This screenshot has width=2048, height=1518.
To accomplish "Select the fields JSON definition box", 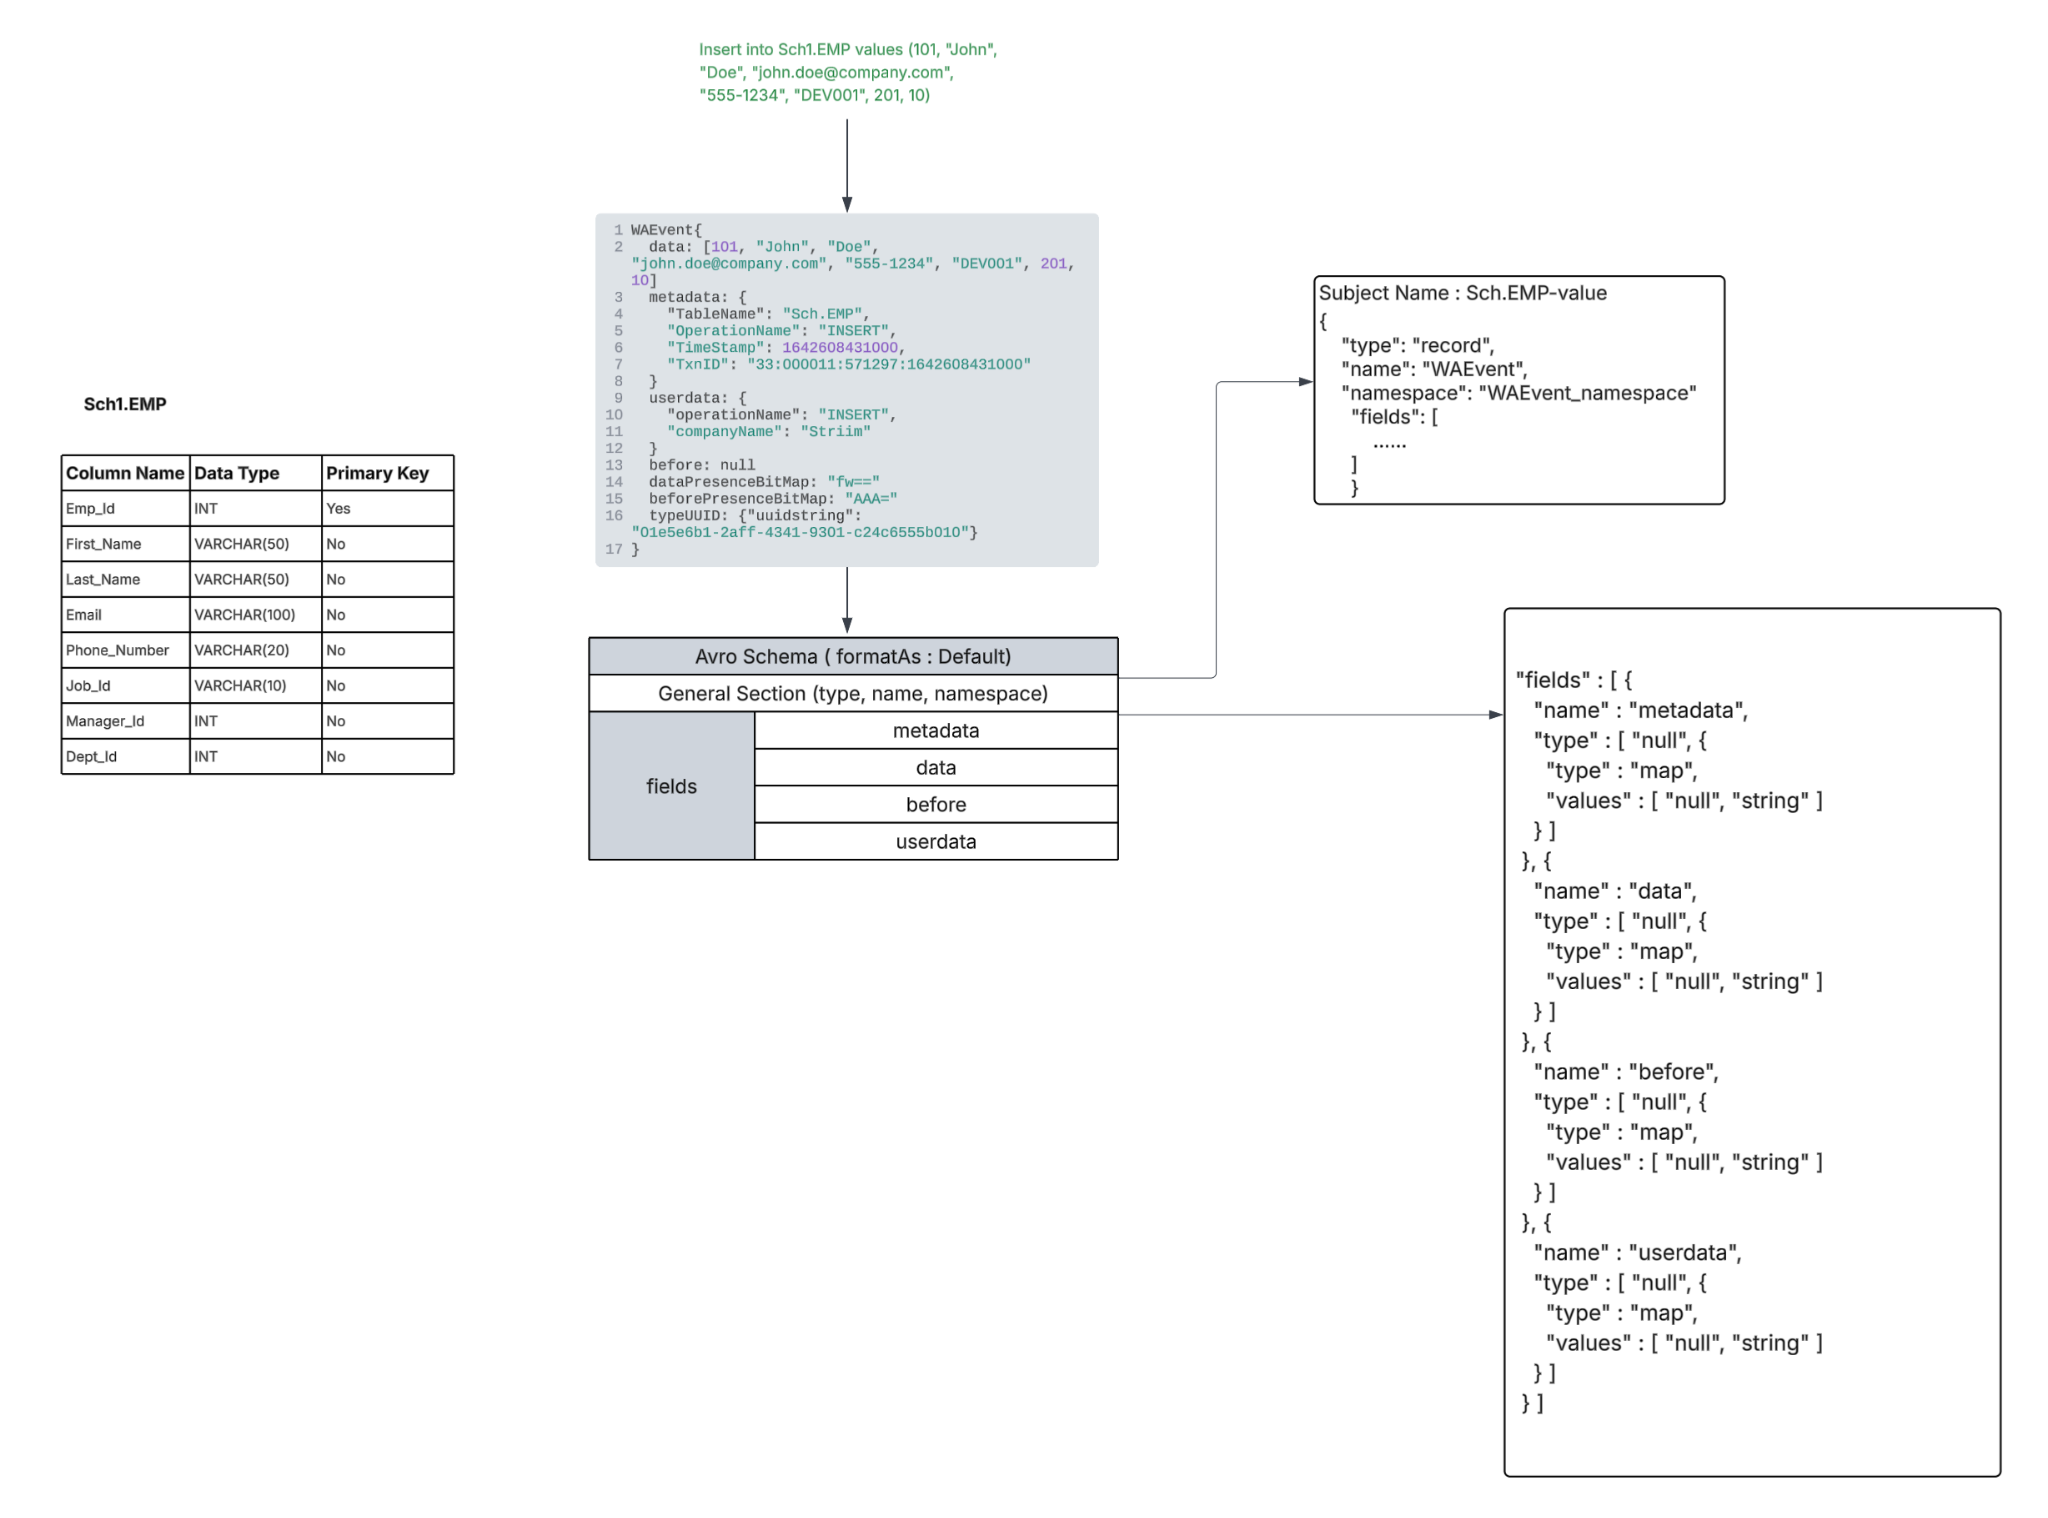I will click(1751, 1041).
